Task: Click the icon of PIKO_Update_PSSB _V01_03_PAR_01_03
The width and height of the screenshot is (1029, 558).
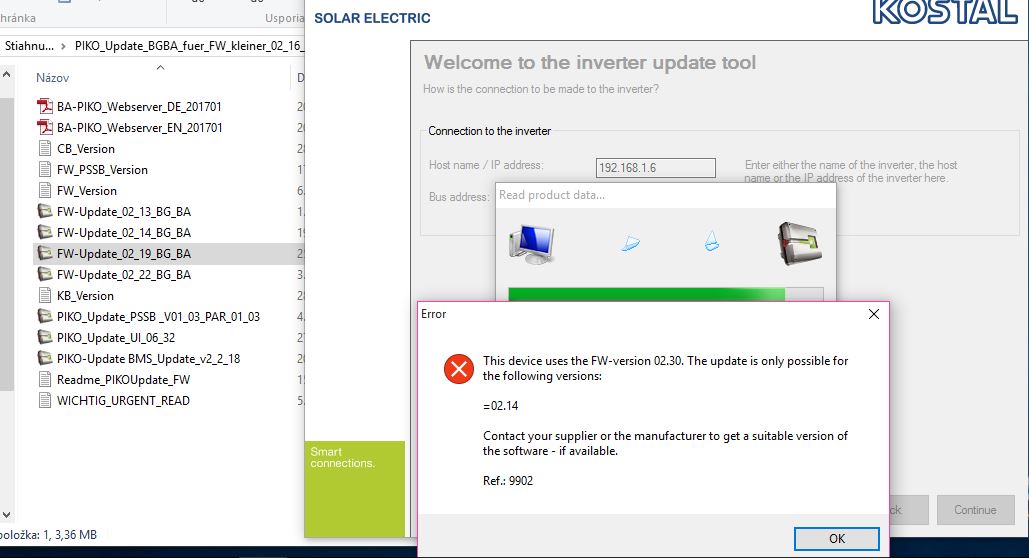Action: [x=45, y=316]
